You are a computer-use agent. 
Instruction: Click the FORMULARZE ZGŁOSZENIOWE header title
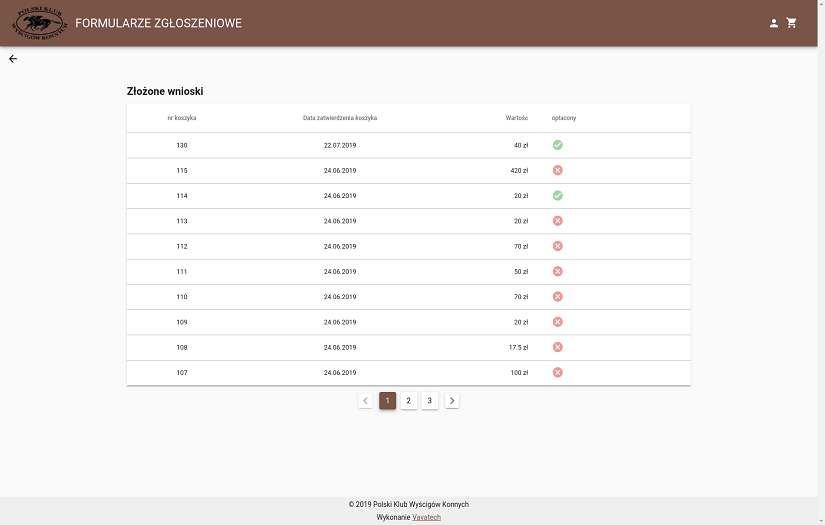158,23
